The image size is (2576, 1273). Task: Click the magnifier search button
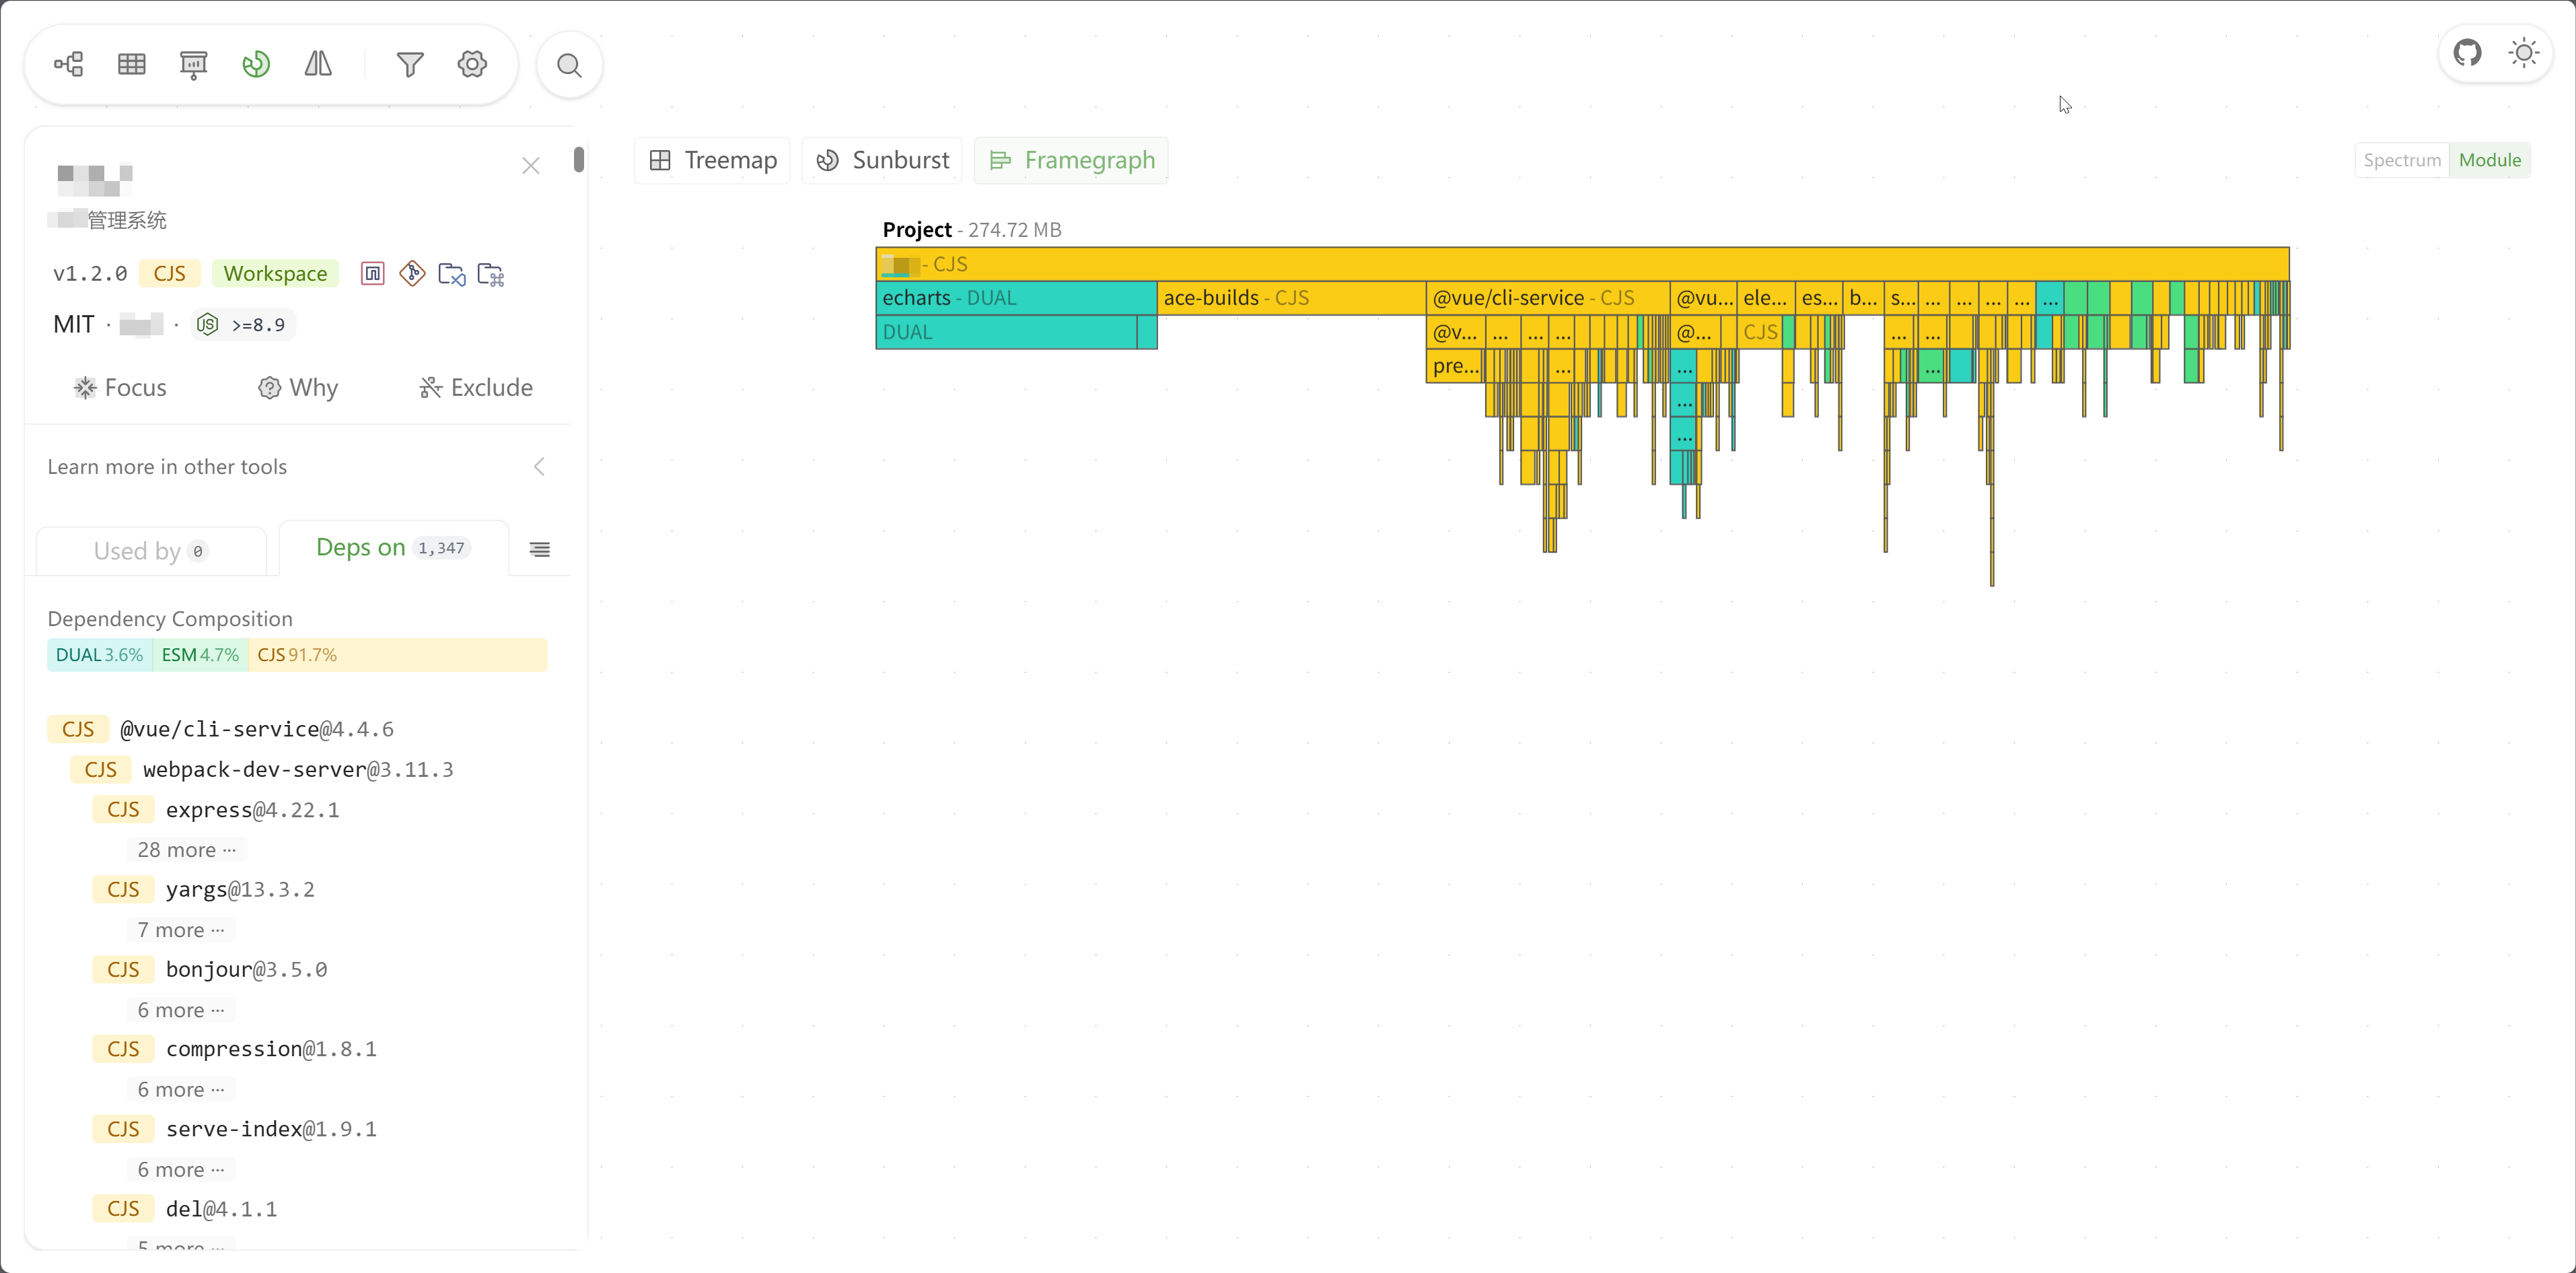click(x=569, y=66)
